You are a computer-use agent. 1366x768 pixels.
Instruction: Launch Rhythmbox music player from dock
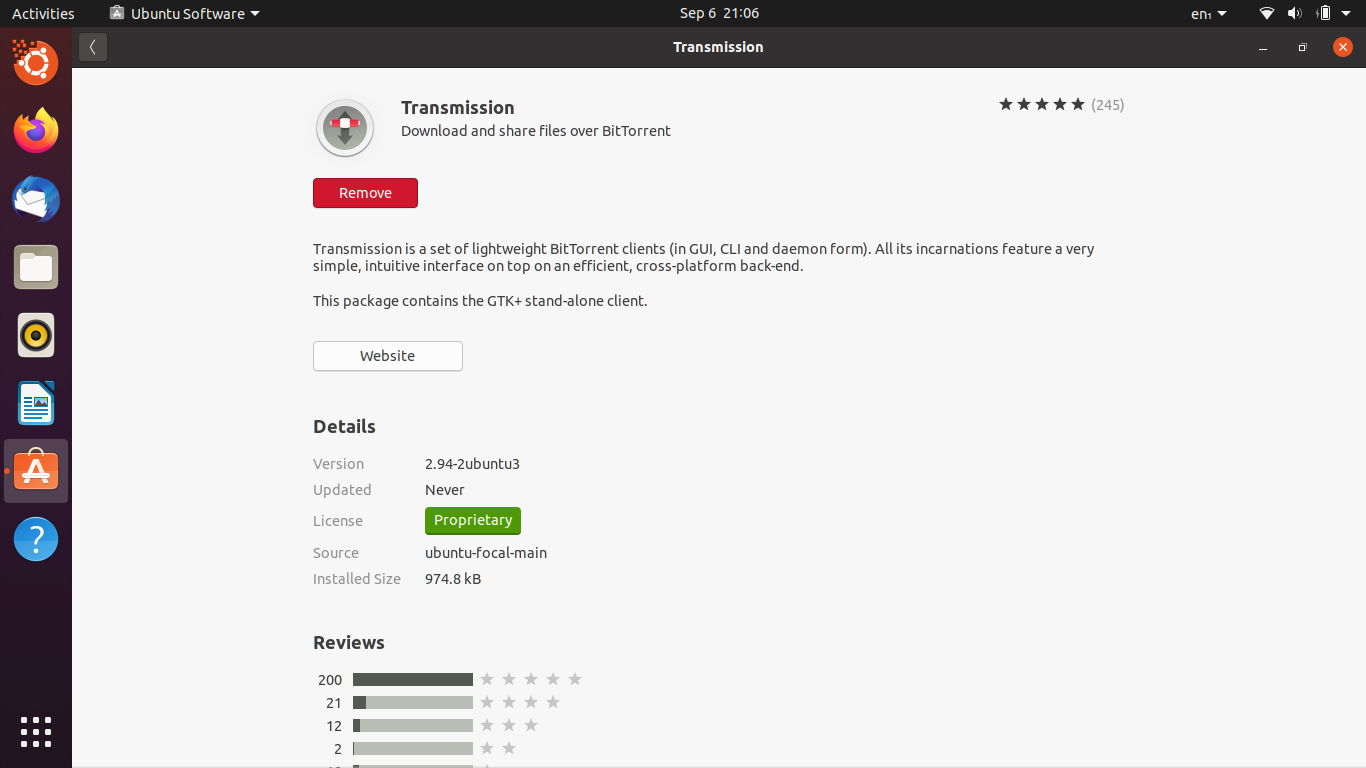(36, 335)
